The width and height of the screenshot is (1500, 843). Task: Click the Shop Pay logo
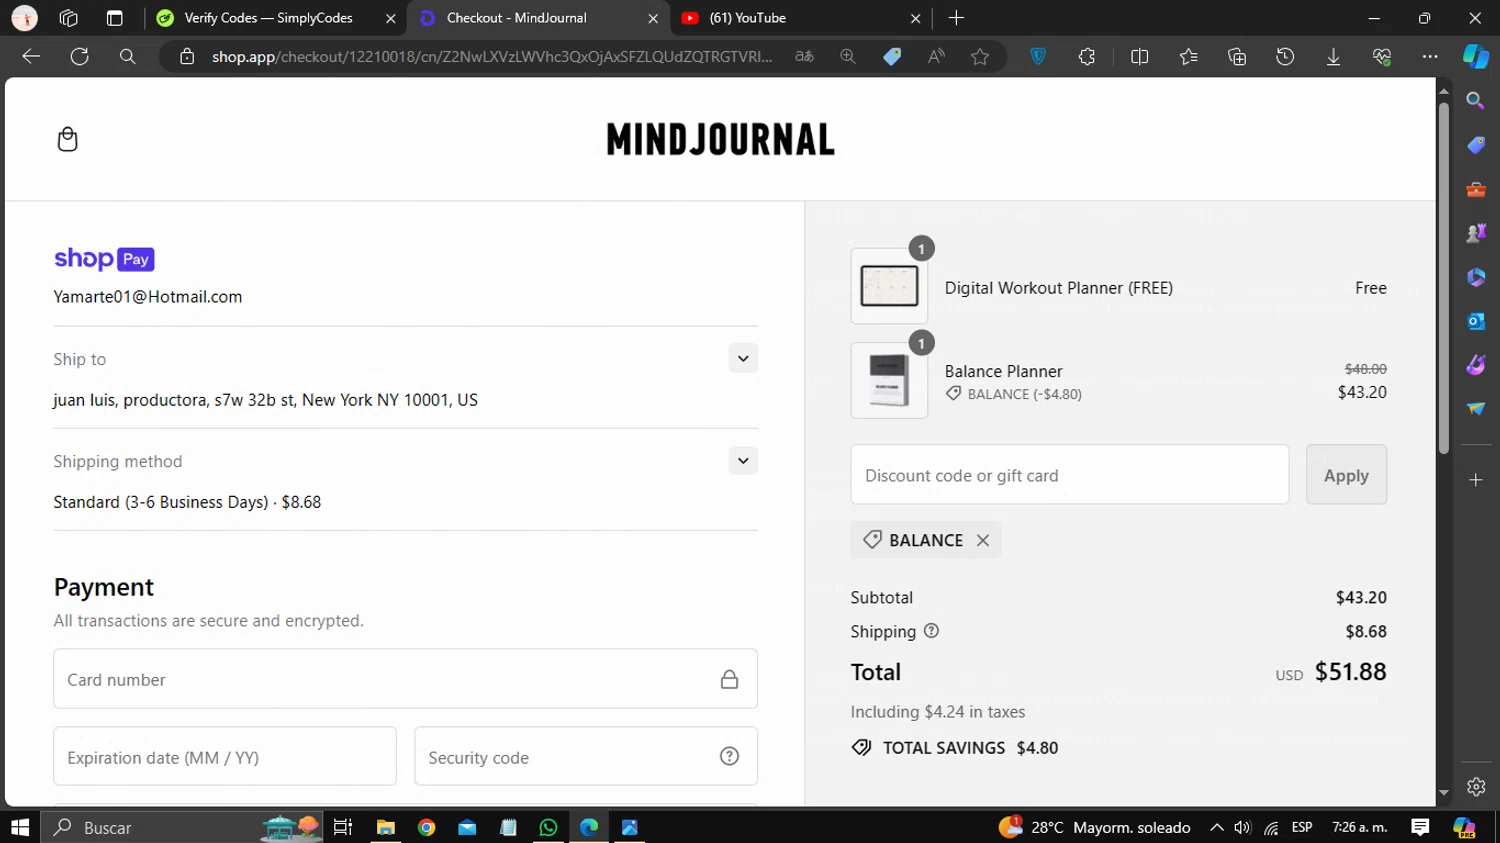click(104, 259)
